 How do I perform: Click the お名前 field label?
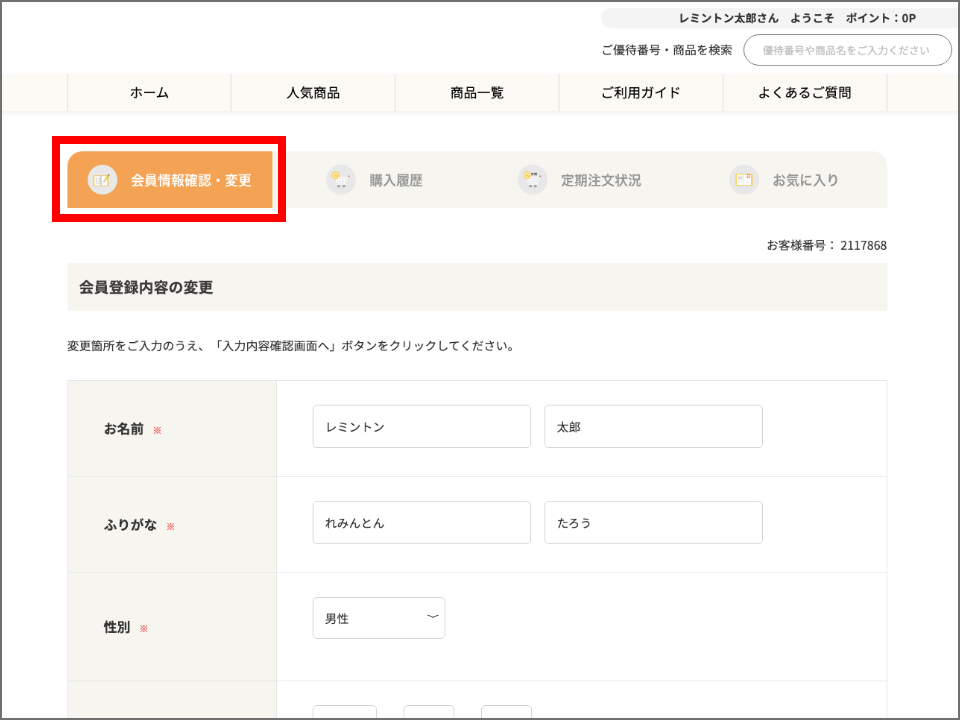[x=124, y=429]
